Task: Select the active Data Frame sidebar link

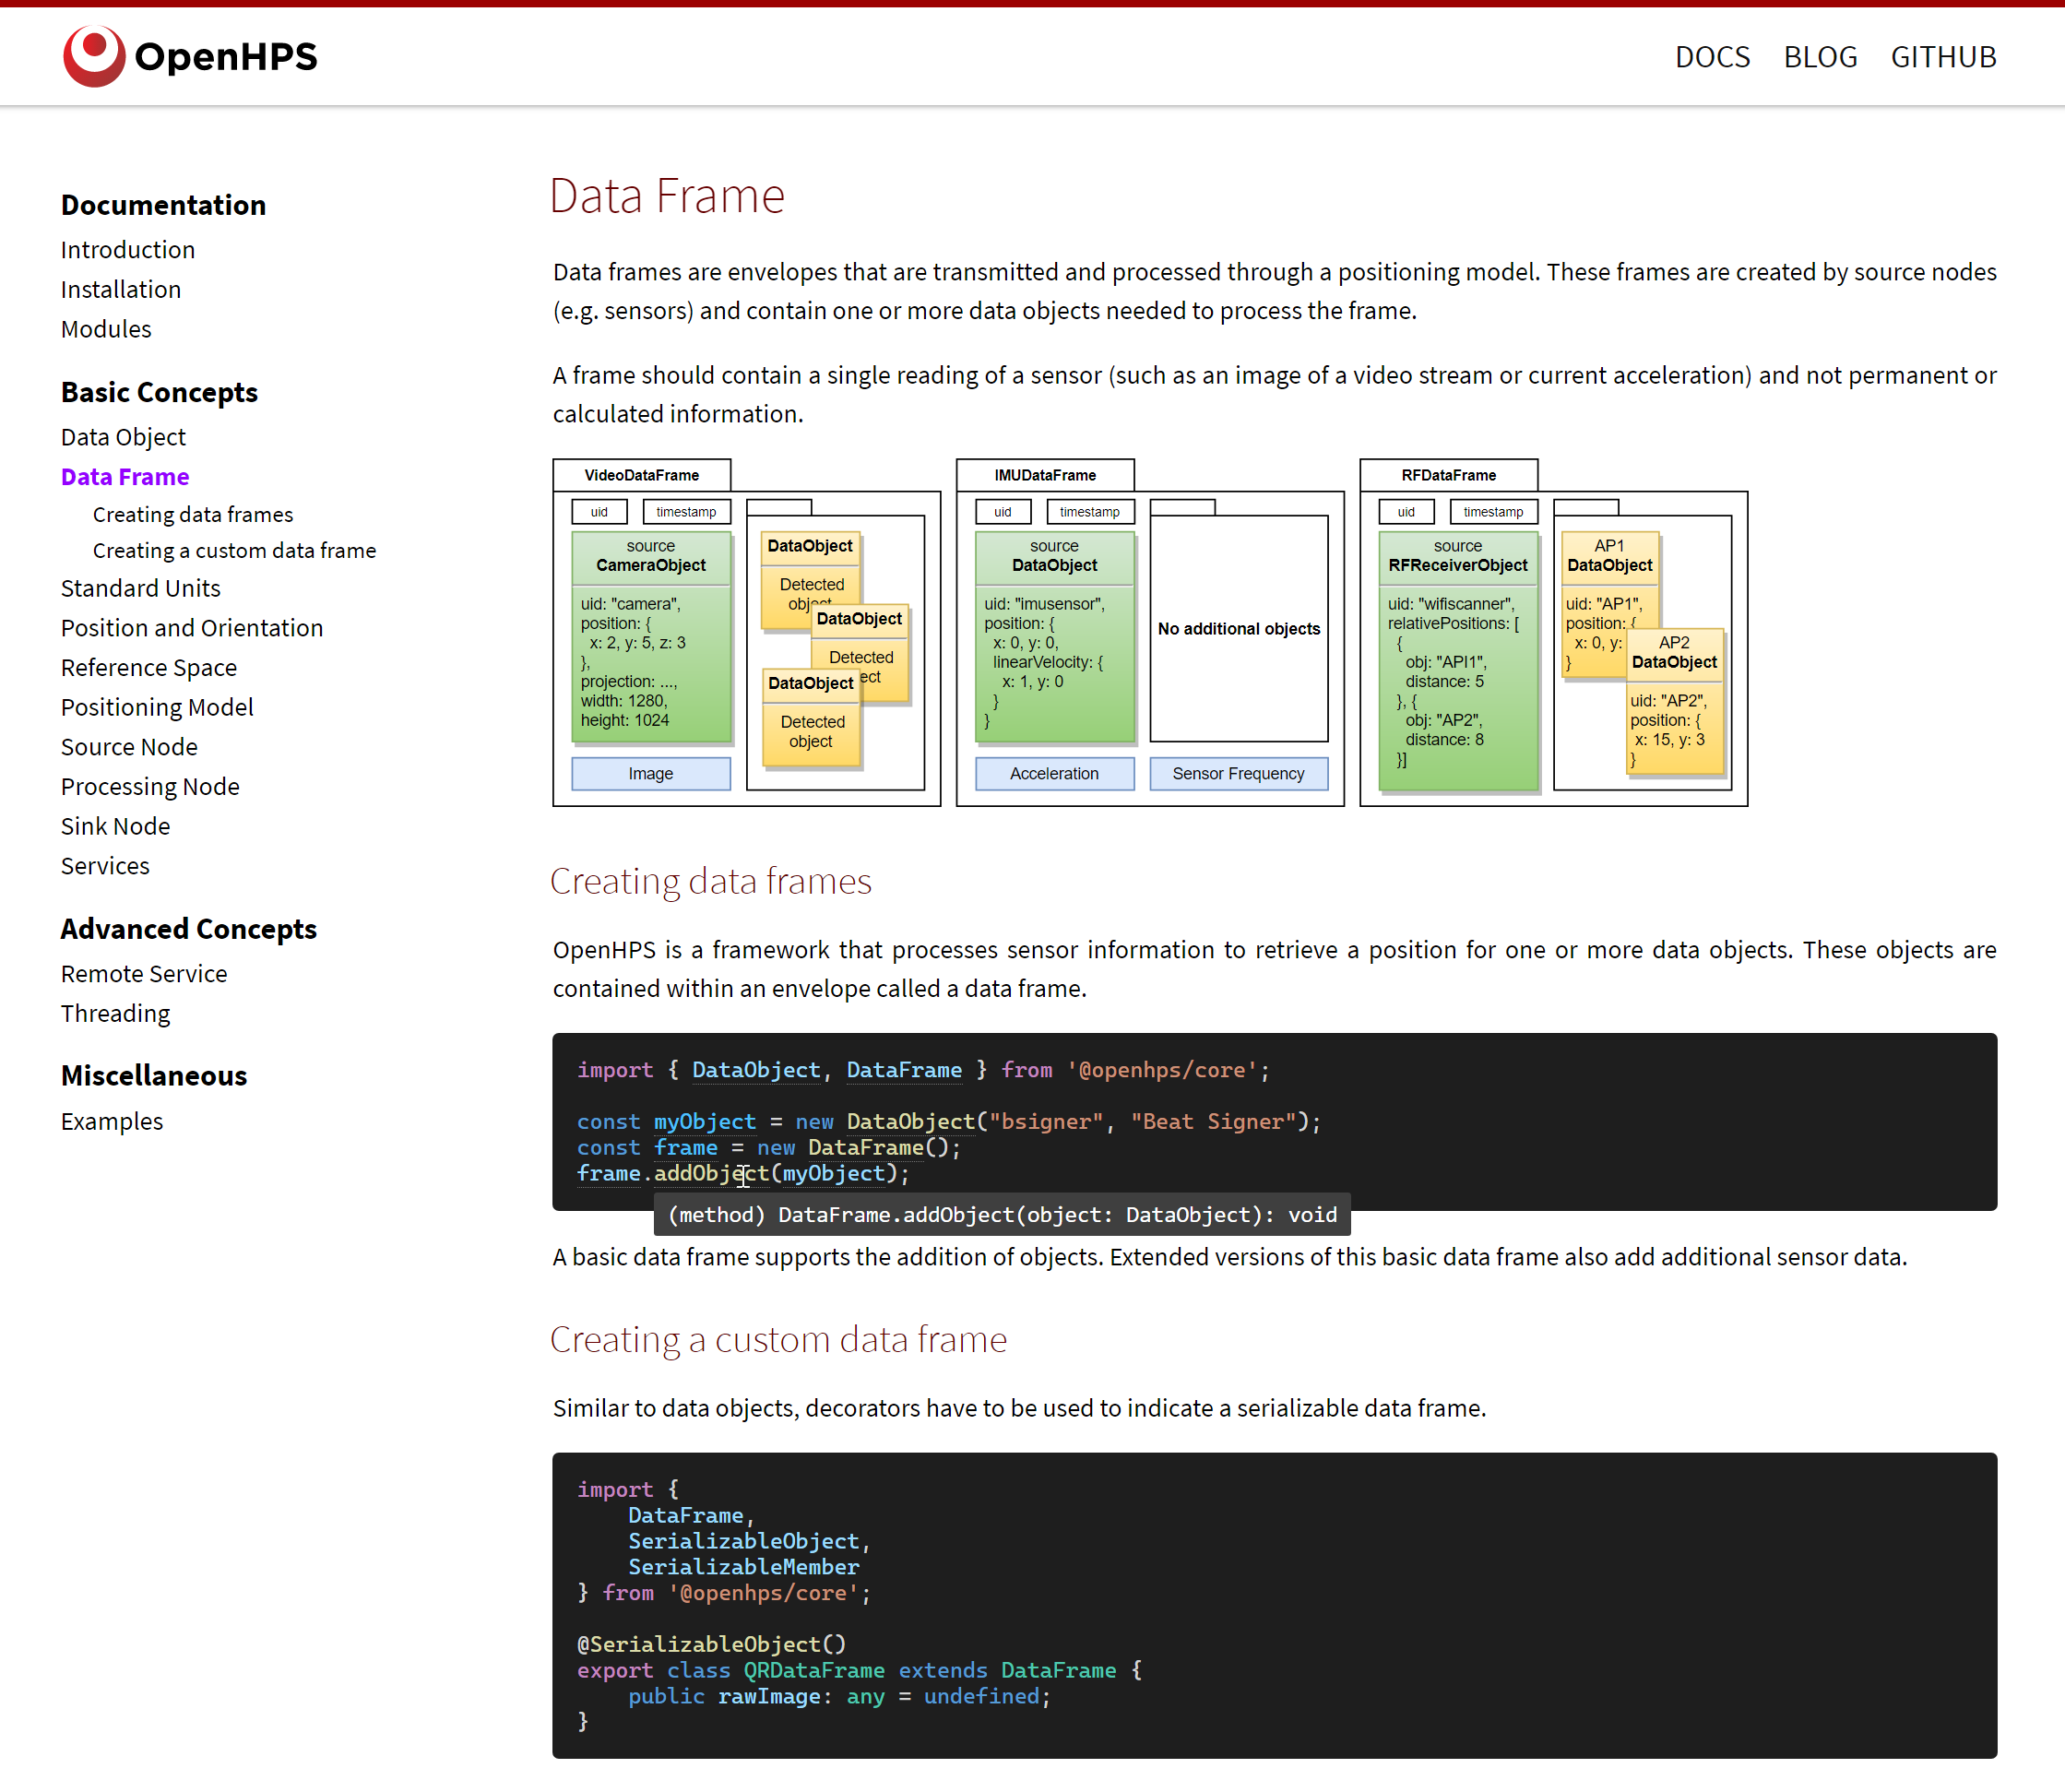Action: (125, 477)
